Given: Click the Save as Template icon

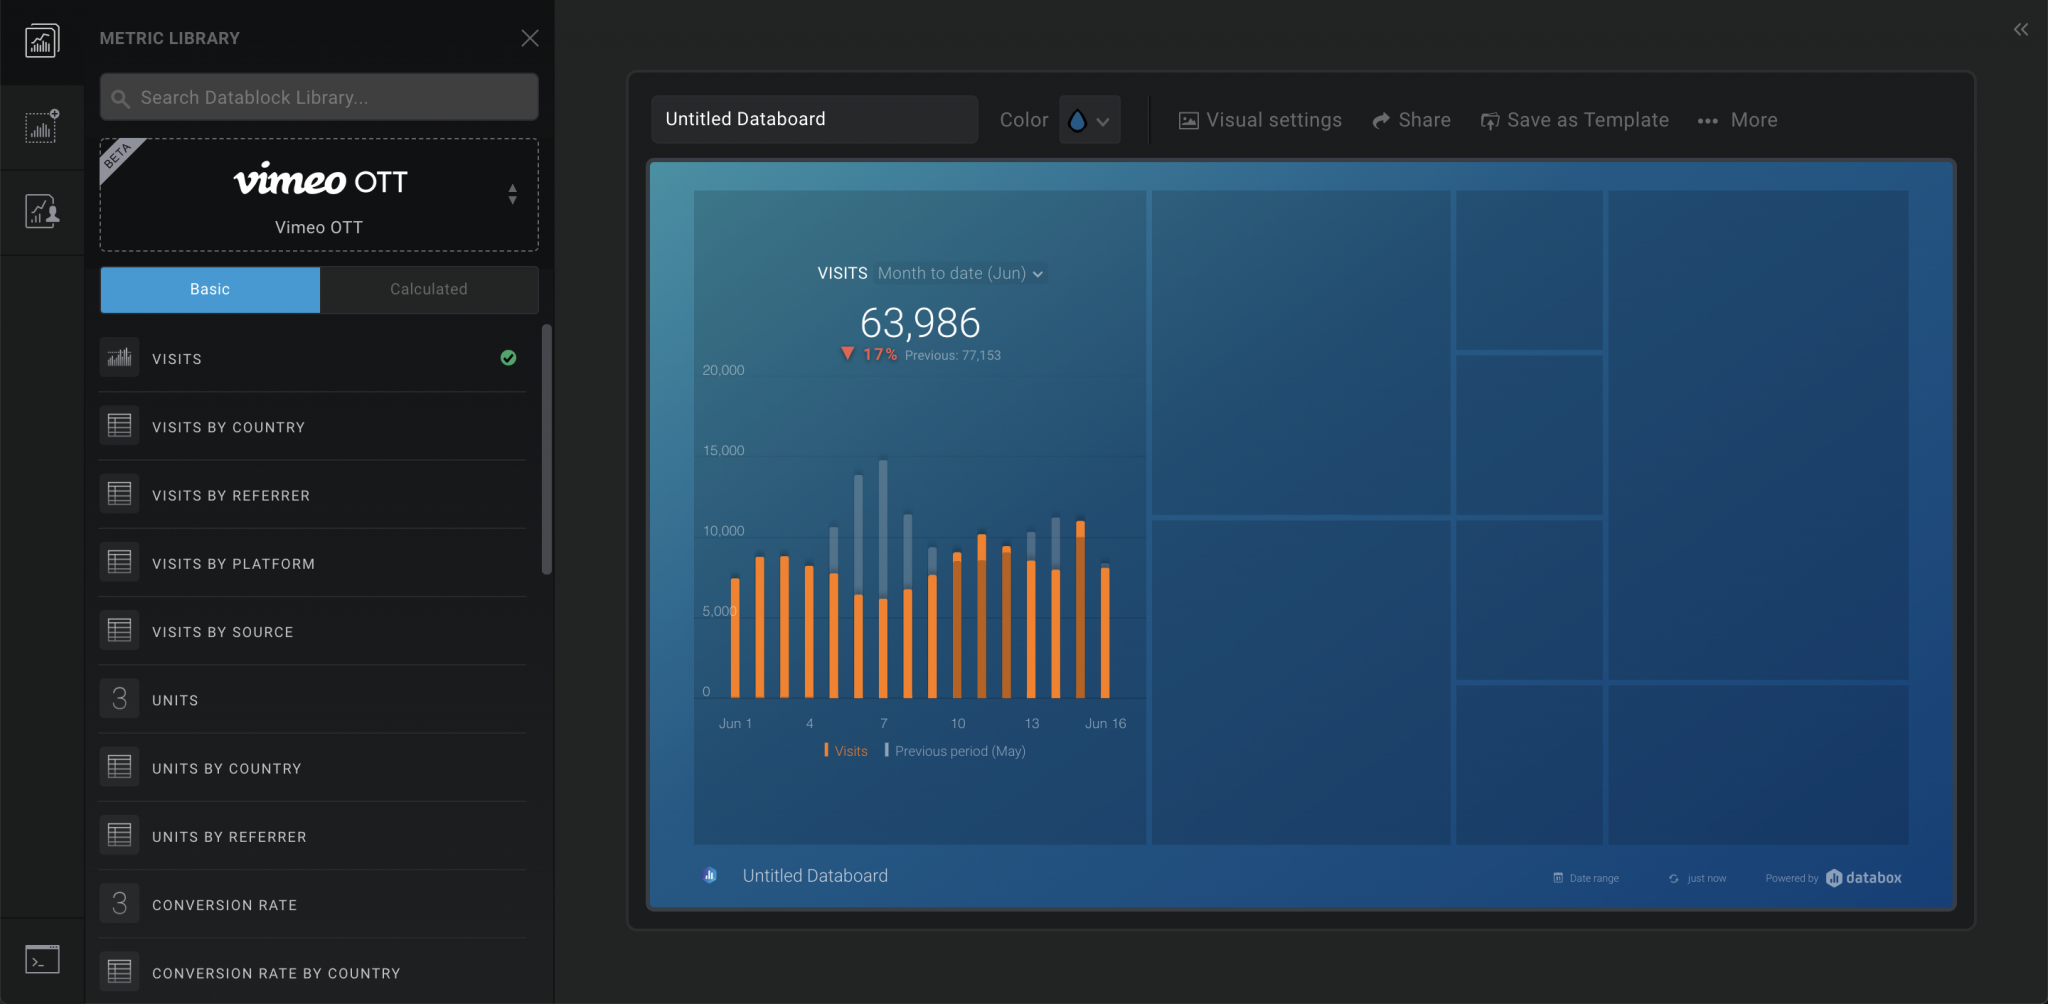Looking at the screenshot, I should (1491, 119).
